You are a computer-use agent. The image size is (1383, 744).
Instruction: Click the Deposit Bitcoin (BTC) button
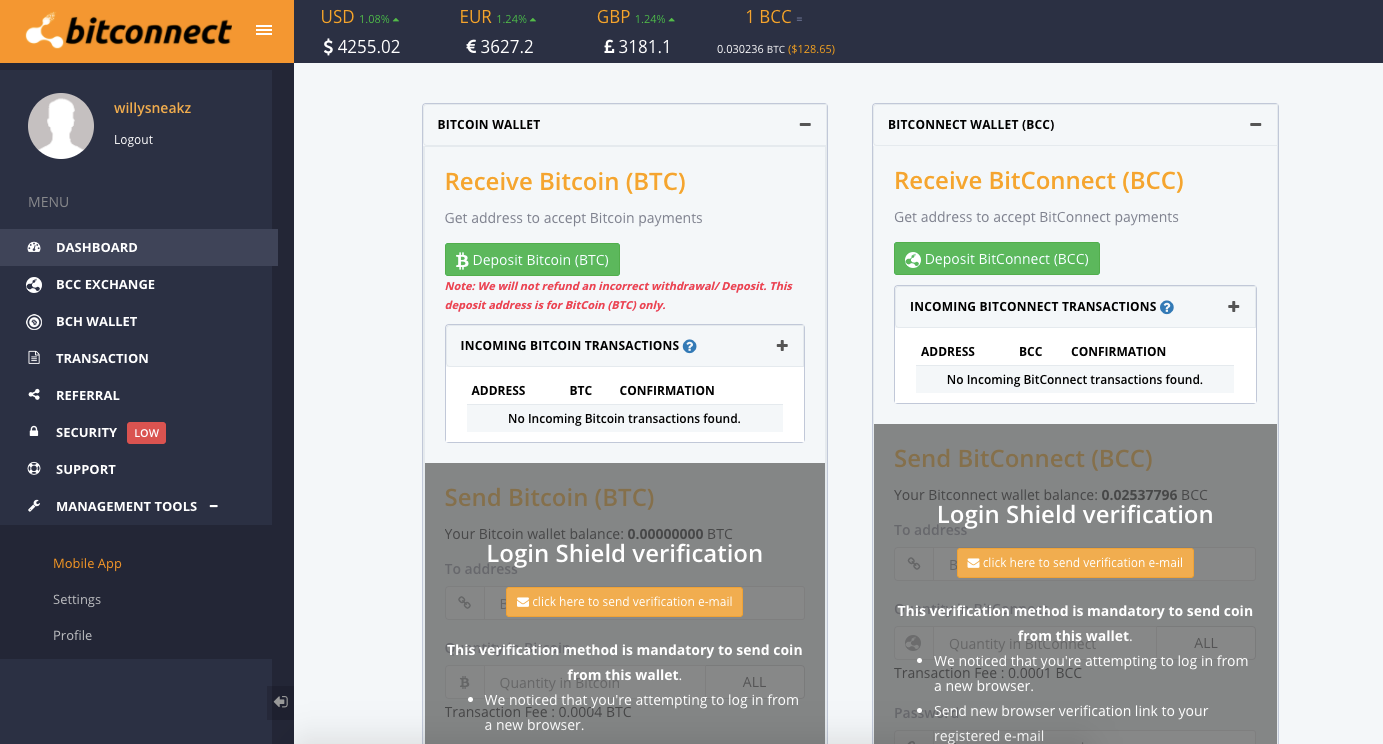click(x=532, y=260)
